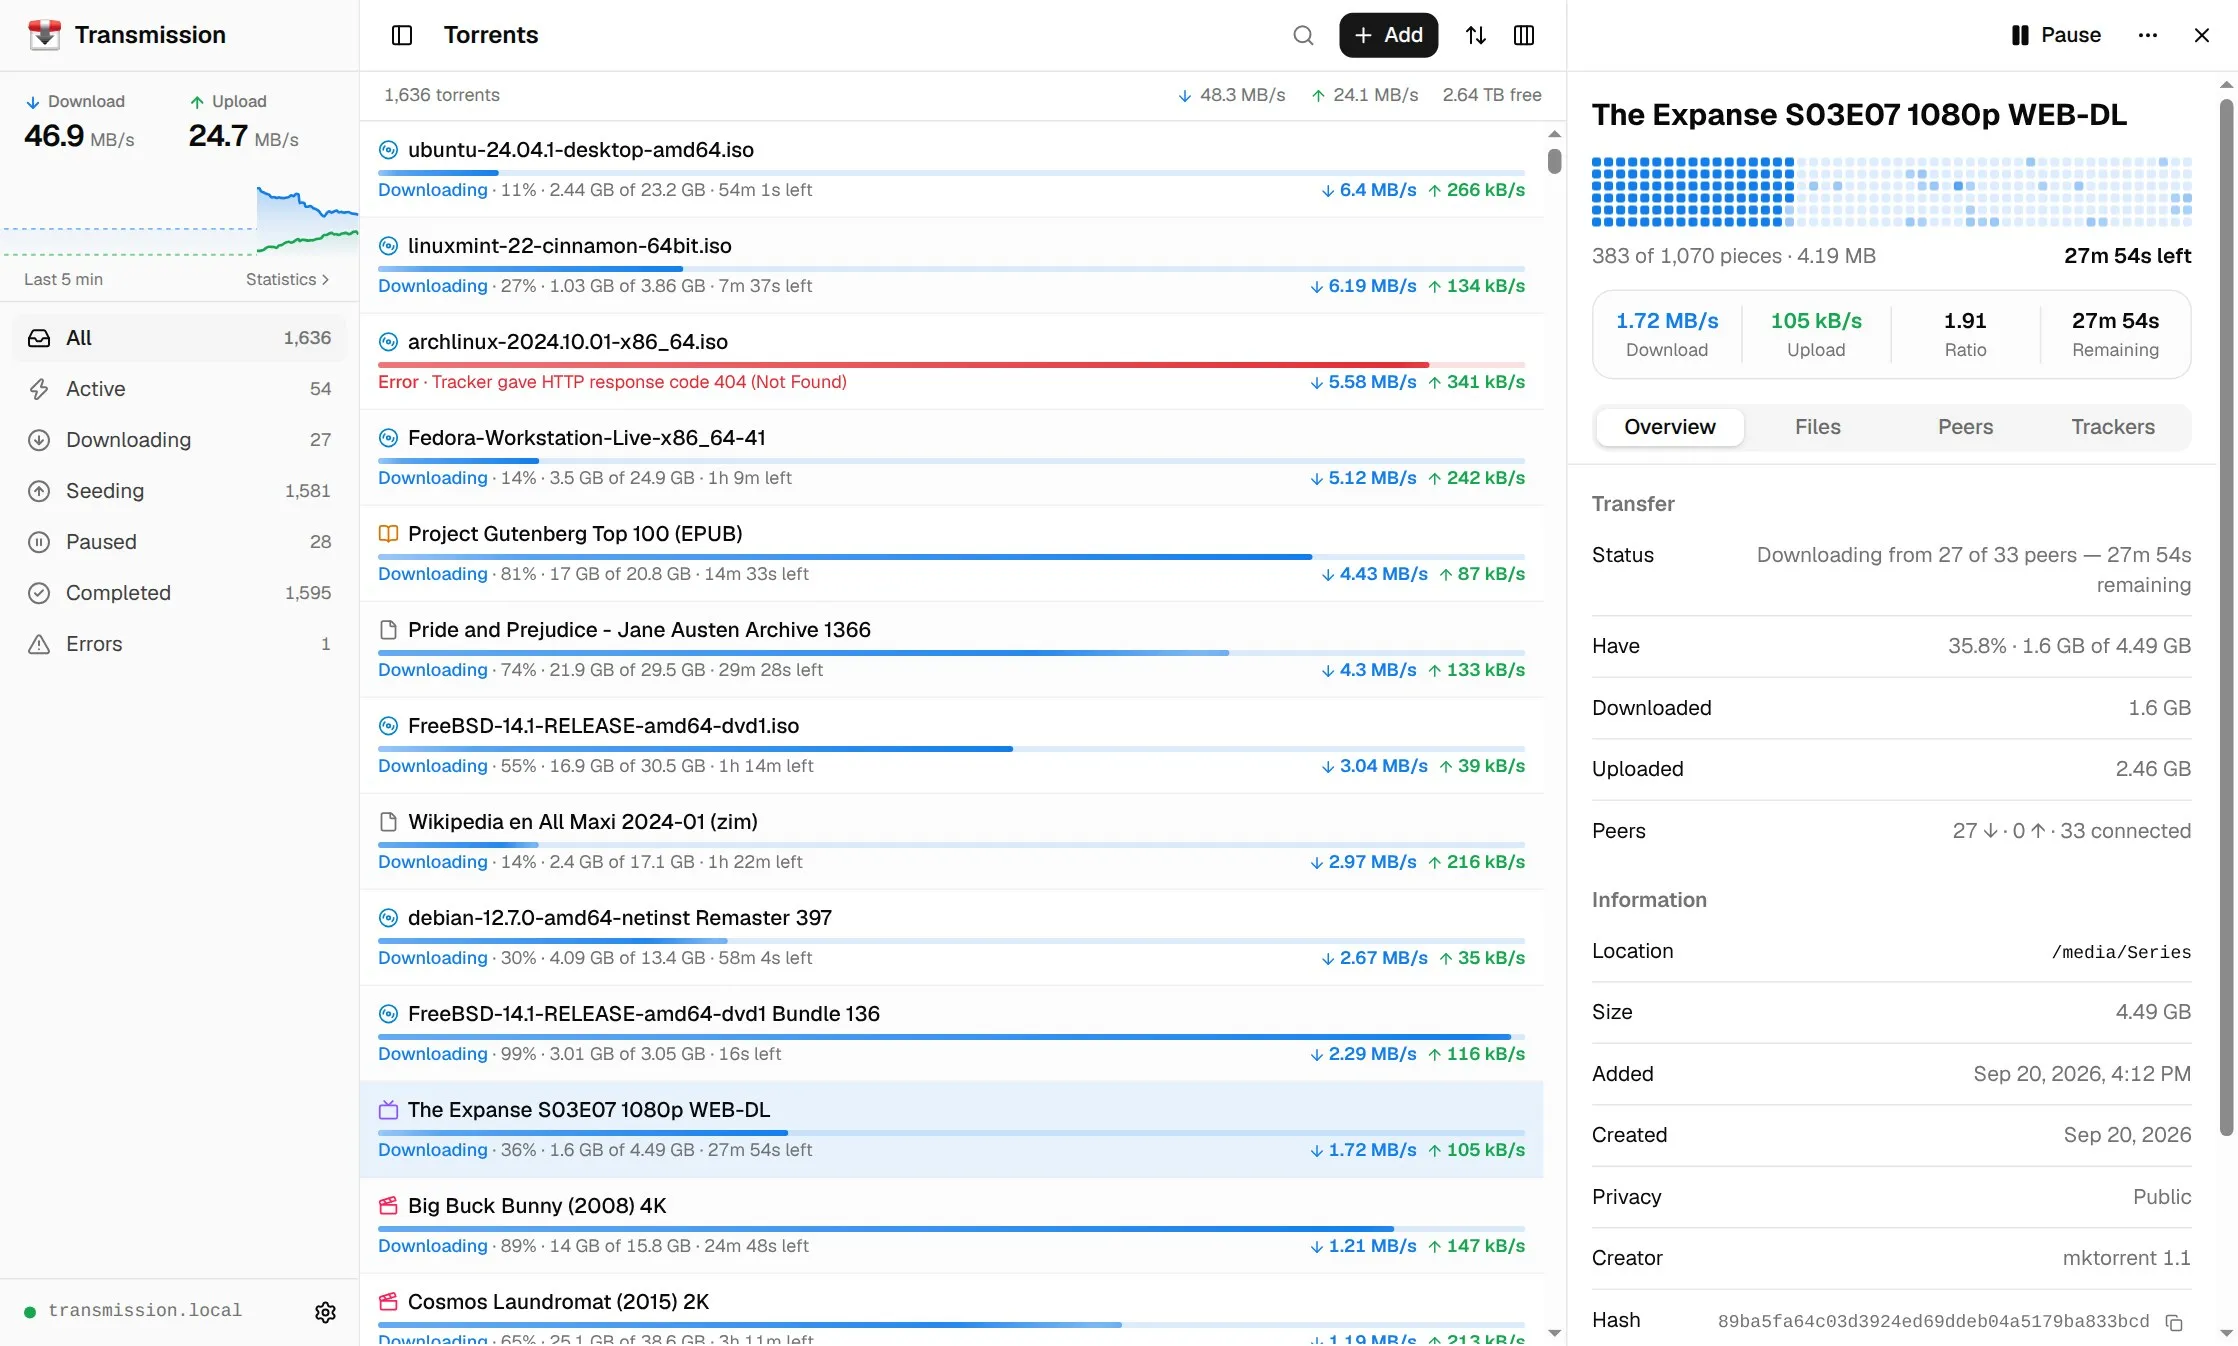Click archlinux torrent status icon
2238x1346 pixels.
pyautogui.click(x=388, y=342)
